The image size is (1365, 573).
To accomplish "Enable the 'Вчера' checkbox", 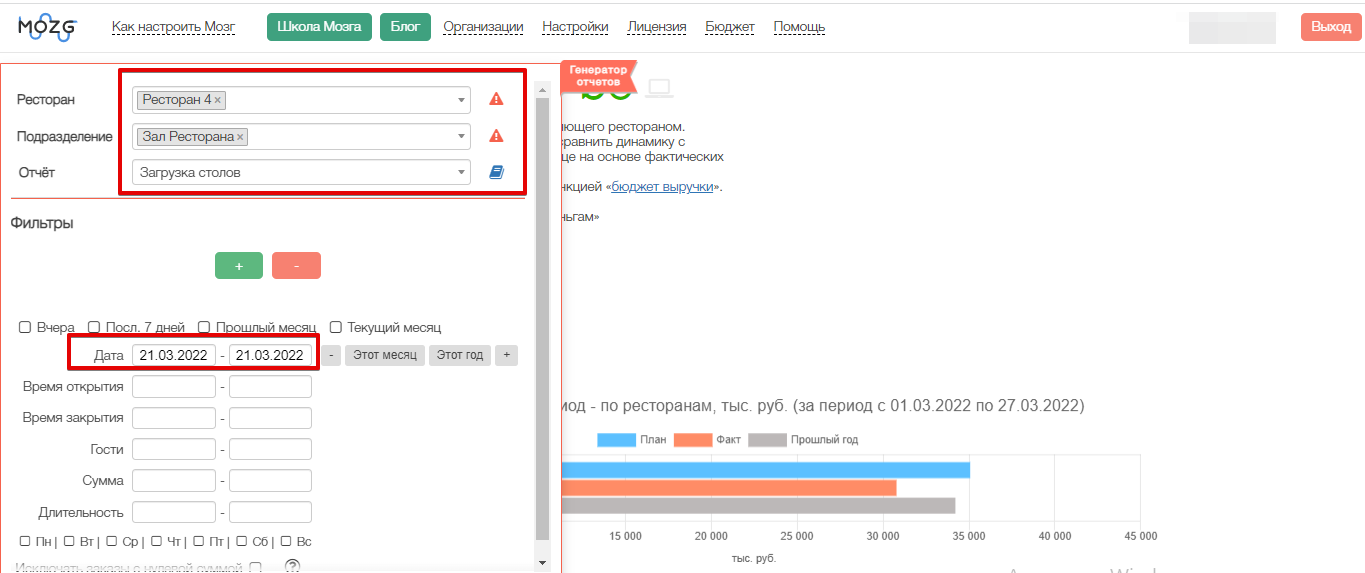I will coord(25,327).
